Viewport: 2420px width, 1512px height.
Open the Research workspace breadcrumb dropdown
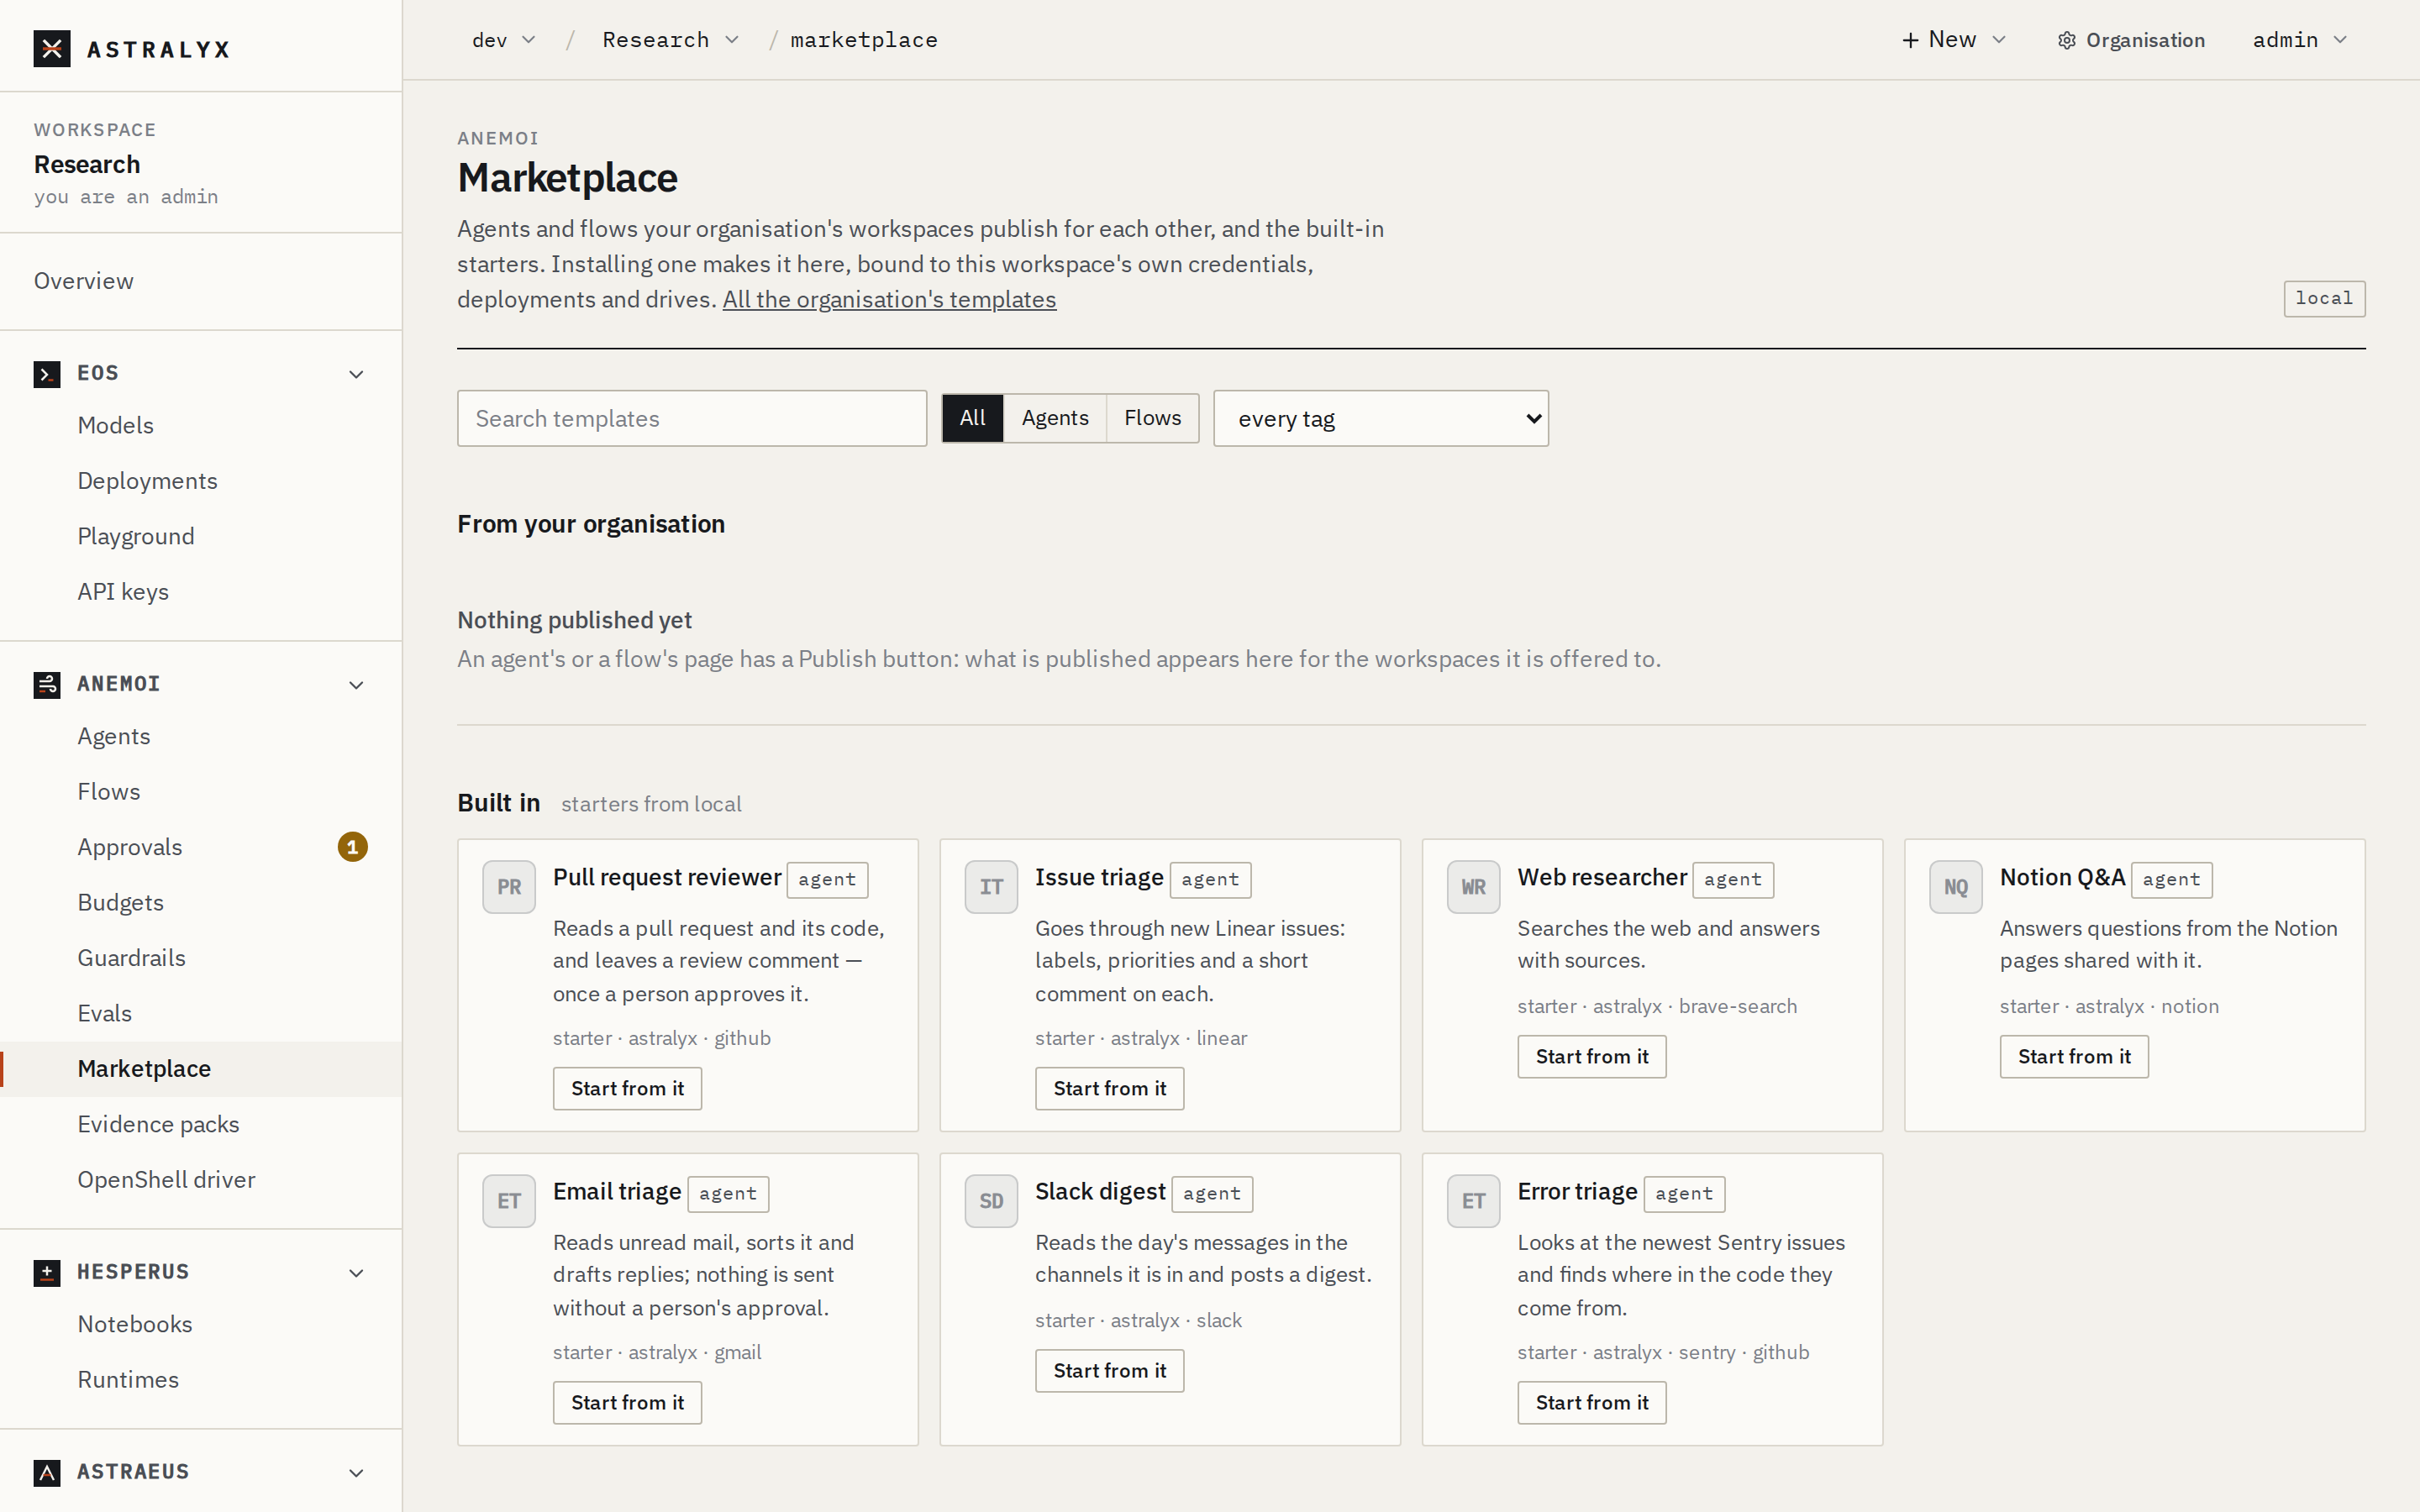point(670,40)
